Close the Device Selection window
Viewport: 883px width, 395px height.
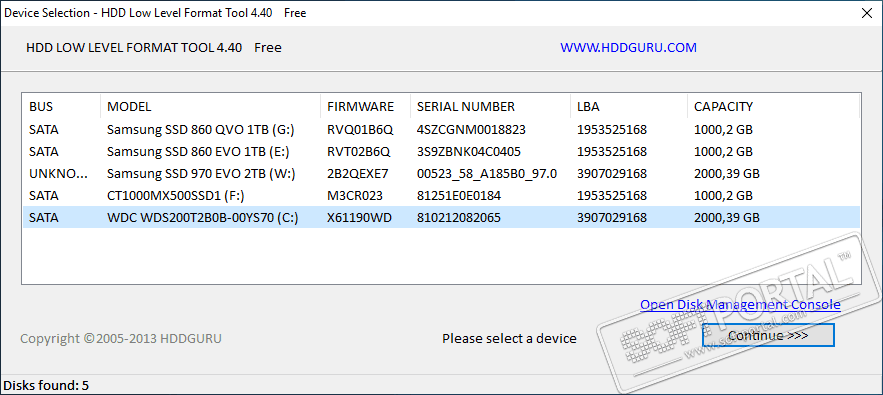[x=867, y=14]
